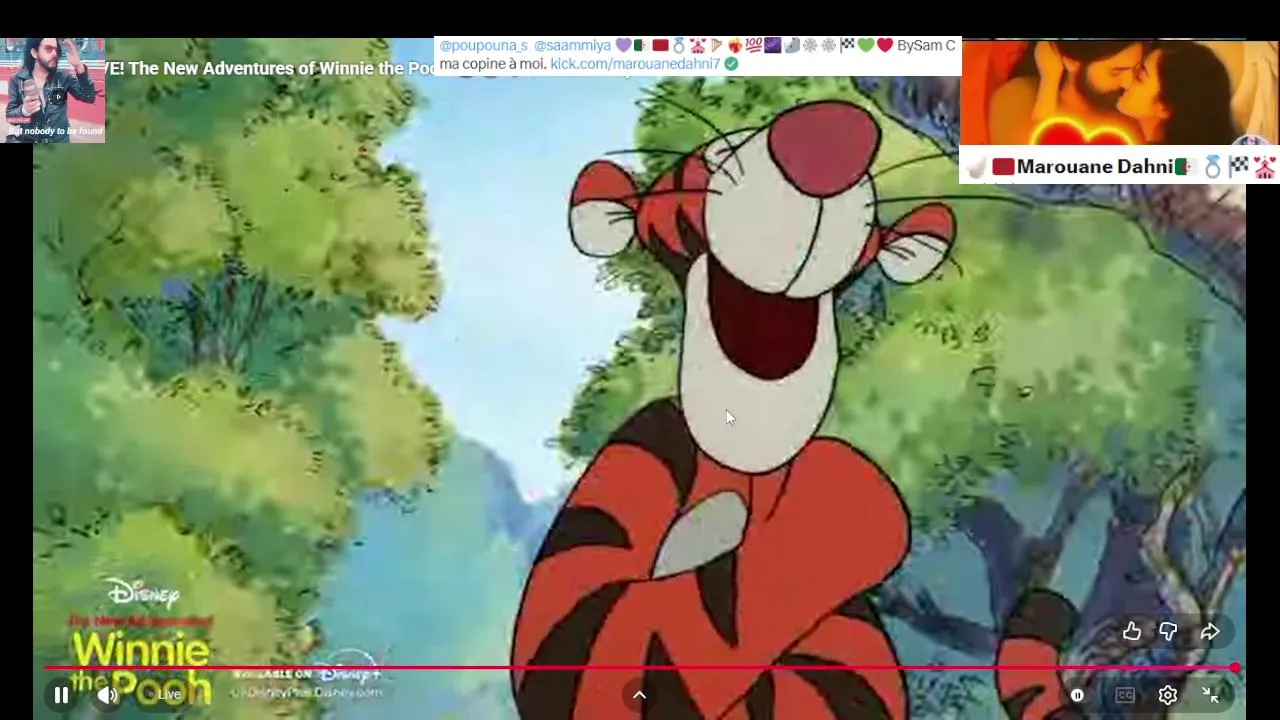This screenshot has height=720, width=1280.
Task: Like the video with thumbs up
Action: (x=1132, y=631)
